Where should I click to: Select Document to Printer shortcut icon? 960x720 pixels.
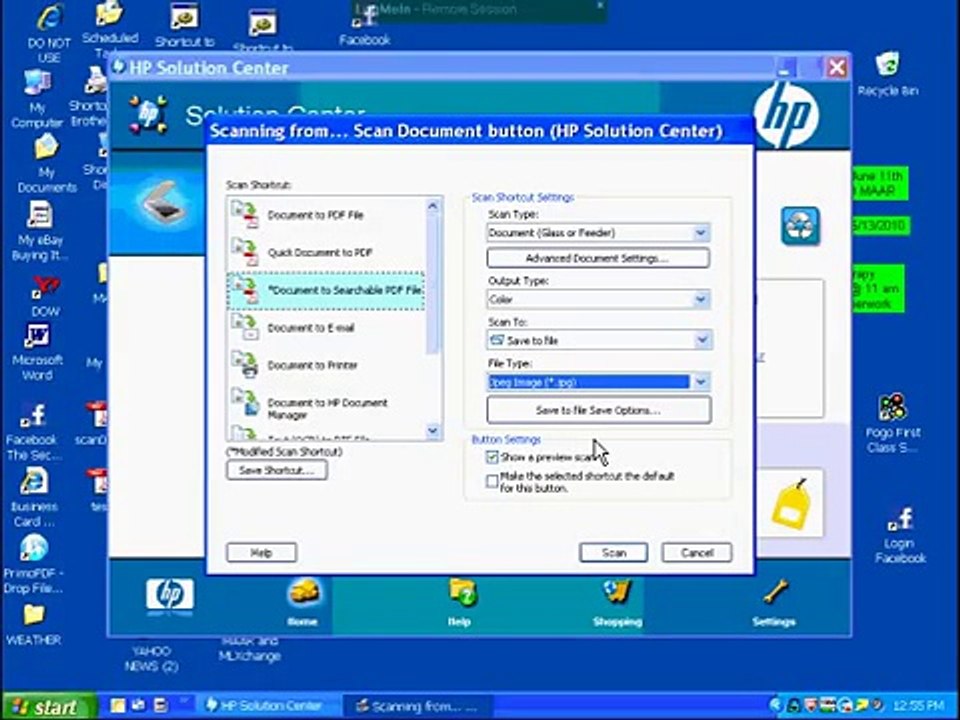(246, 365)
